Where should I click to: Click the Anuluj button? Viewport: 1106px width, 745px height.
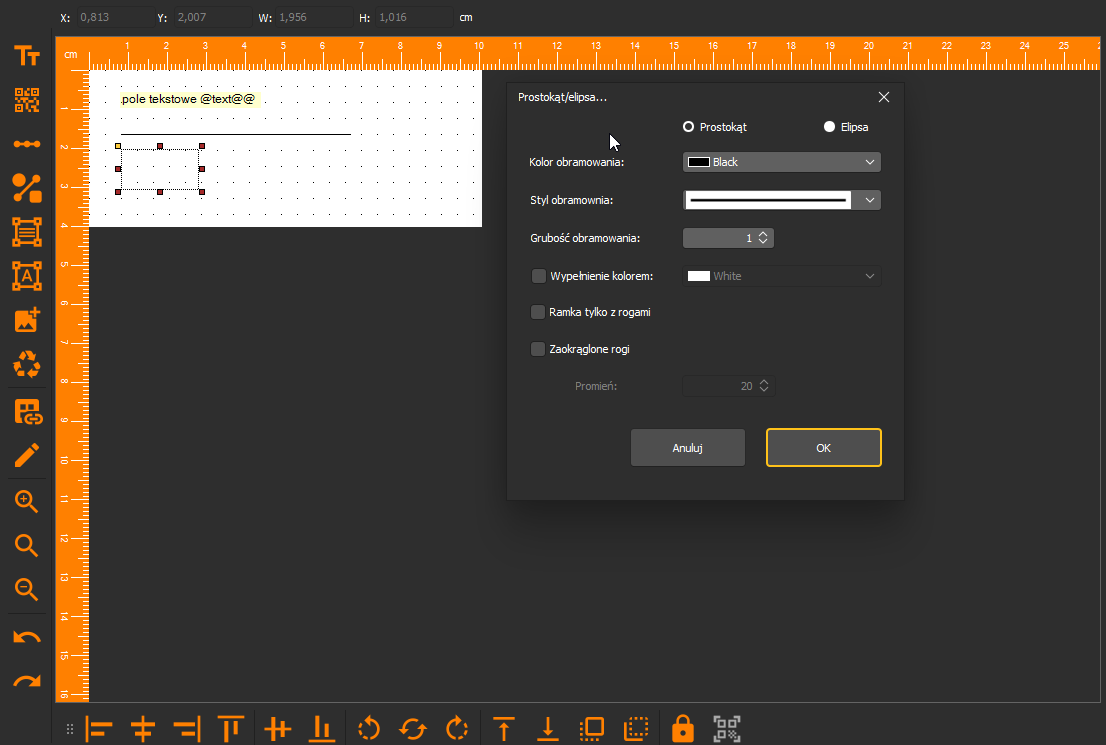click(x=688, y=448)
